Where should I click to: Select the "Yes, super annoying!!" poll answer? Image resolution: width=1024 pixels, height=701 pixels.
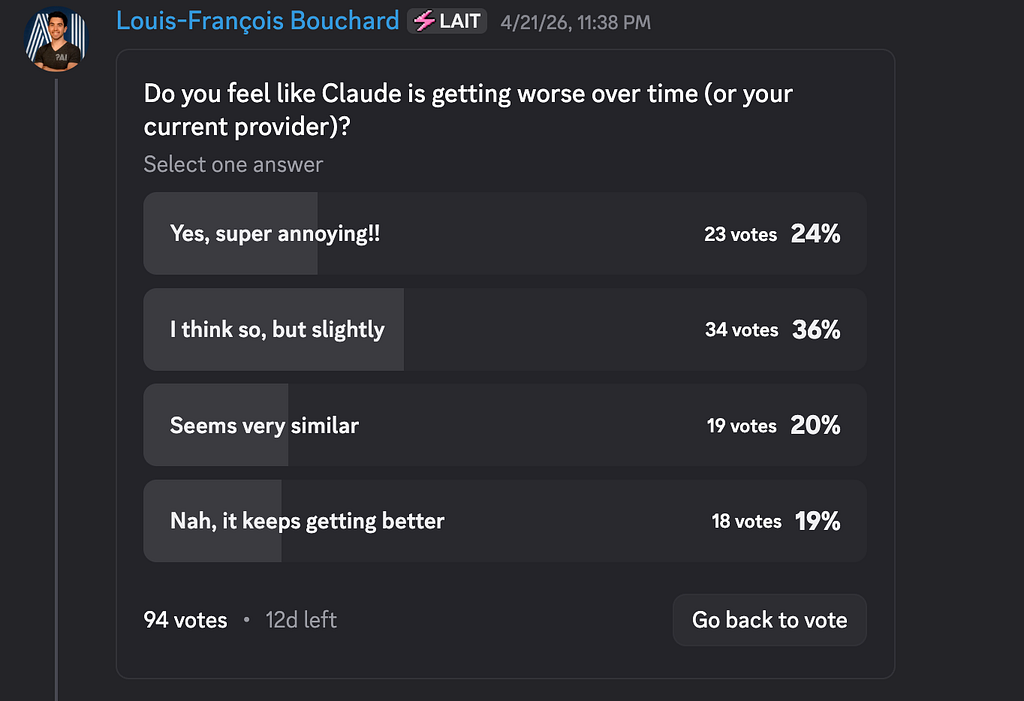[x=505, y=233]
